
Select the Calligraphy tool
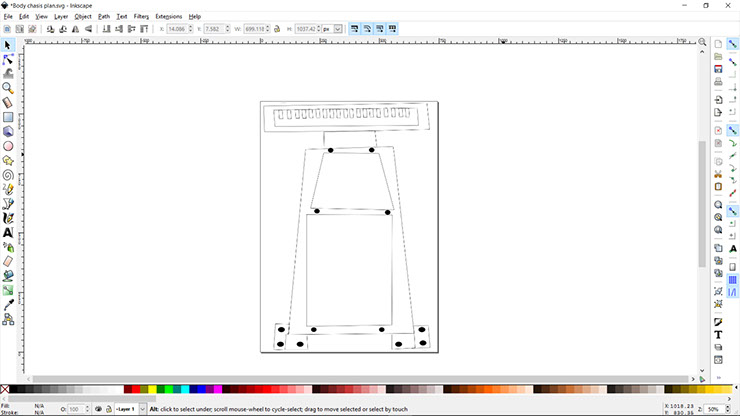coord(8,218)
